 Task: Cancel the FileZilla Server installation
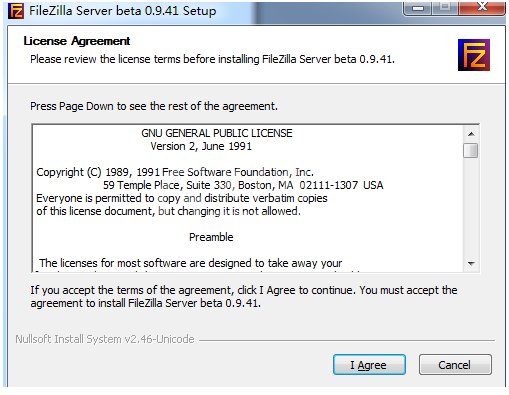click(455, 365)
